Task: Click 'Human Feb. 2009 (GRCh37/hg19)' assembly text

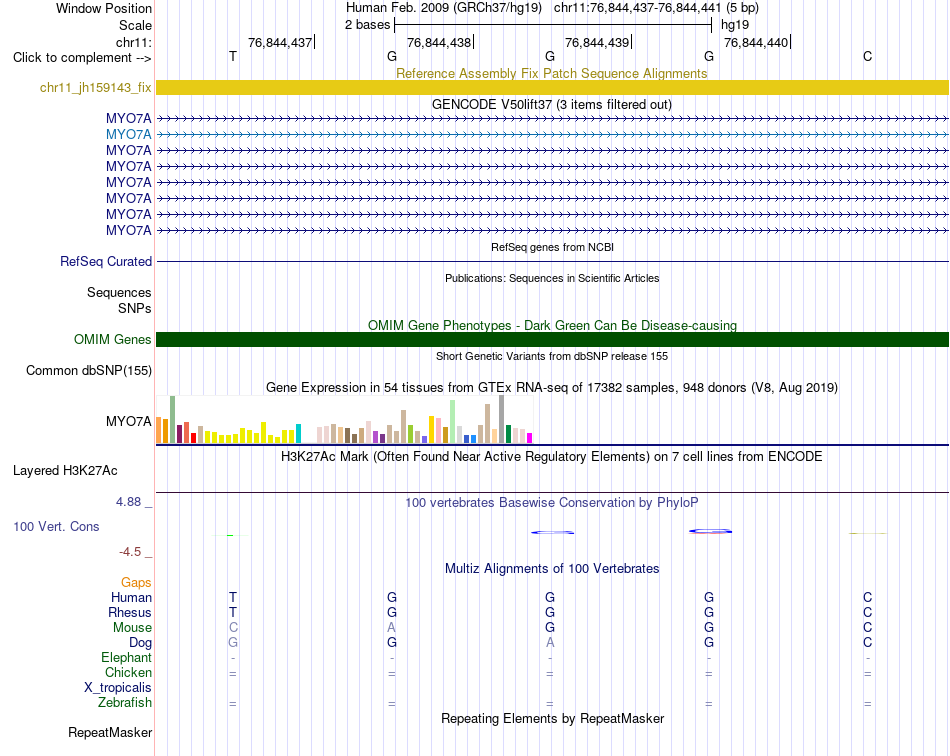Action: (446, 8)
